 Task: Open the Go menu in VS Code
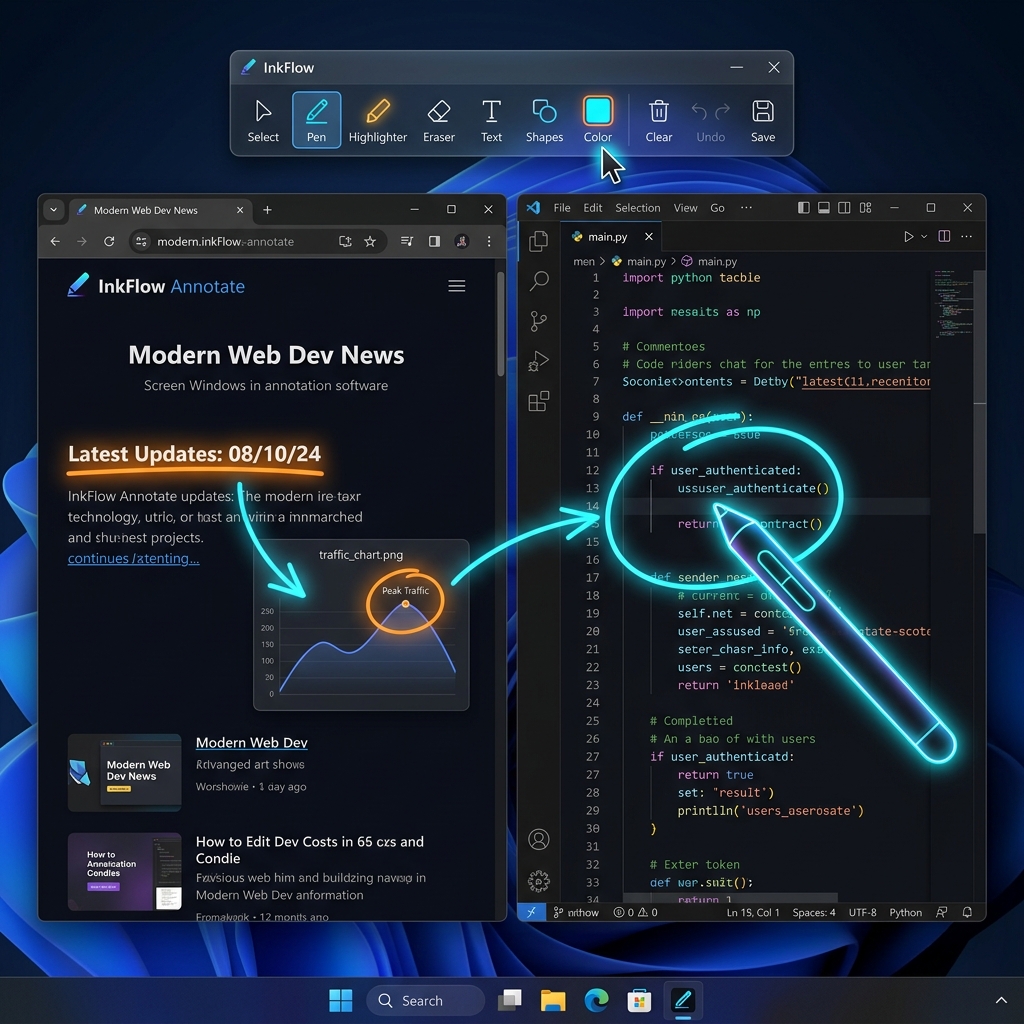point(717,208)
